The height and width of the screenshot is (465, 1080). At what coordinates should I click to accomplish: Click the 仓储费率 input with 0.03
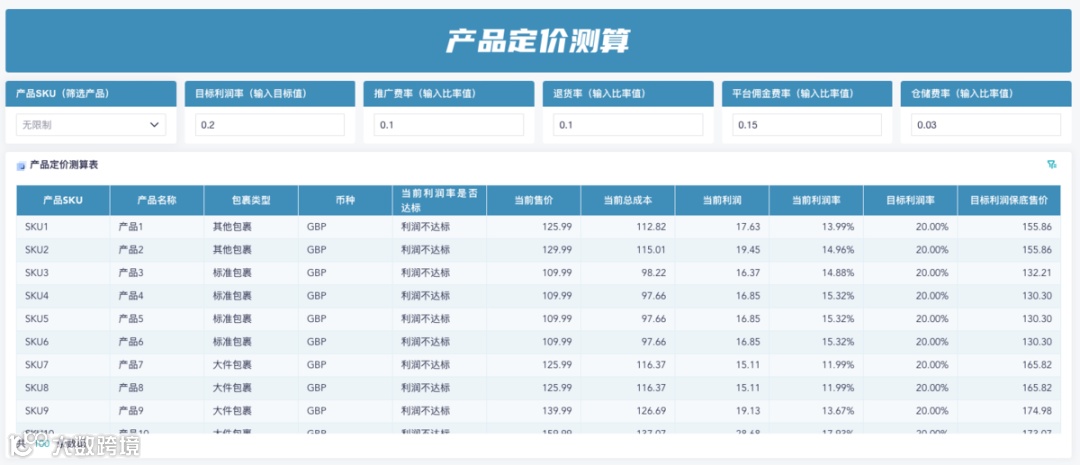coord(986,125)
